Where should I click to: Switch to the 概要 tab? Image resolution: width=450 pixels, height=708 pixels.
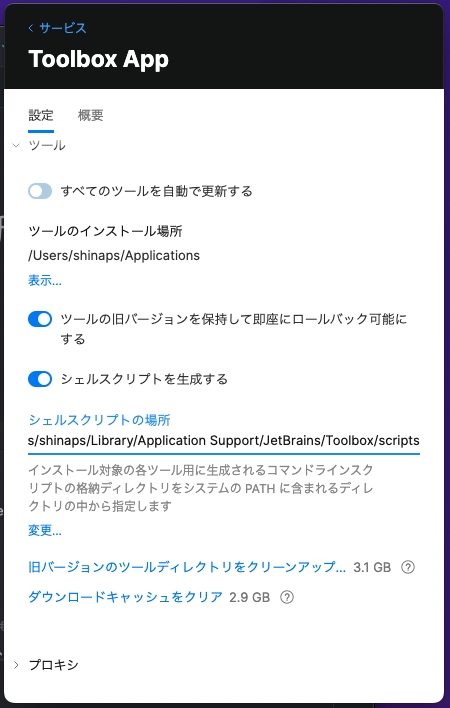(90, 116)
